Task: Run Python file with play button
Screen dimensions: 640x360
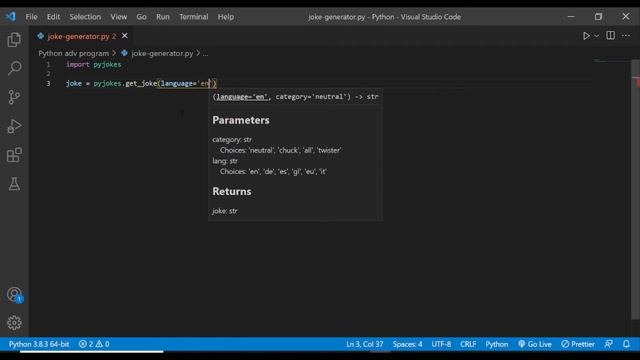Action: click(x=586, y=36)
